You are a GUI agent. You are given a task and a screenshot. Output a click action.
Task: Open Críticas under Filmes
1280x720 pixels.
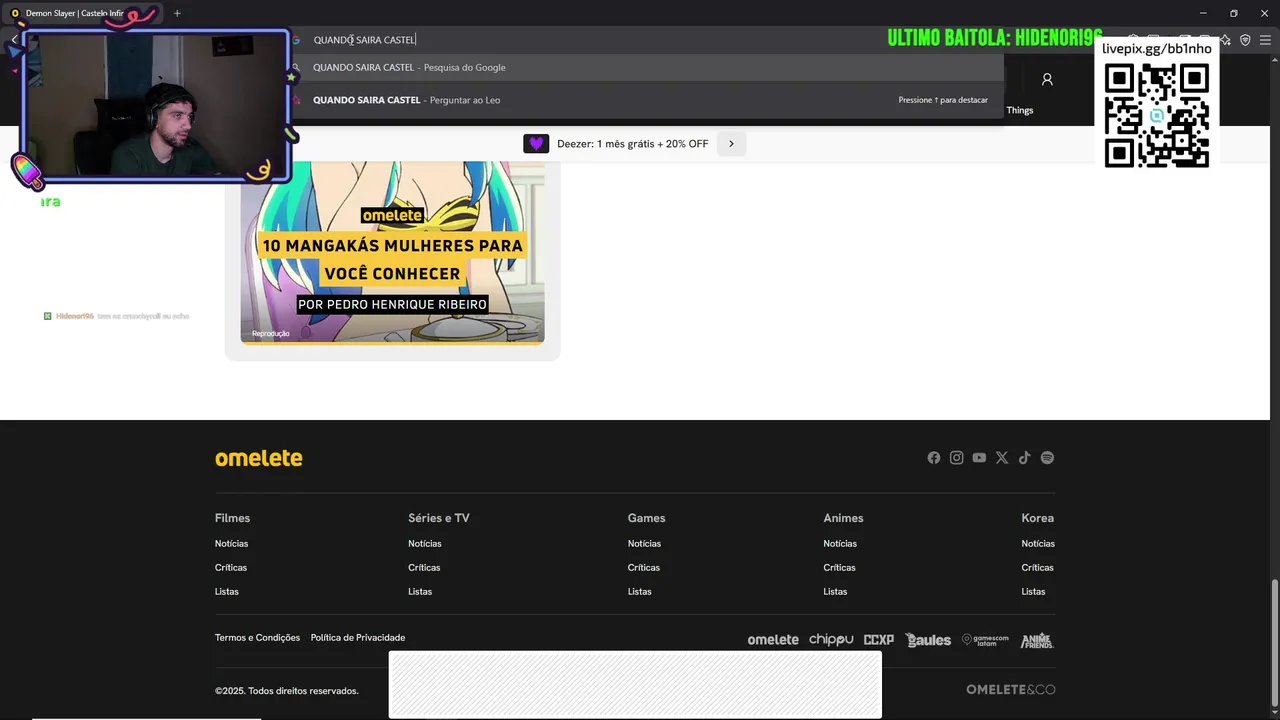pyautogui.click(x=231, y=568)
